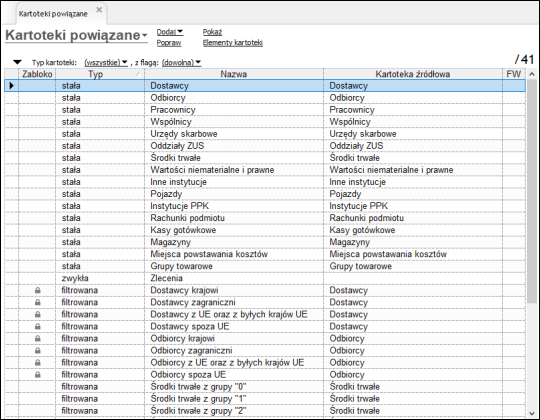Click lock icon for Odbiorcy zagraniczni row

pyautogui.click(x=38, y=351)
